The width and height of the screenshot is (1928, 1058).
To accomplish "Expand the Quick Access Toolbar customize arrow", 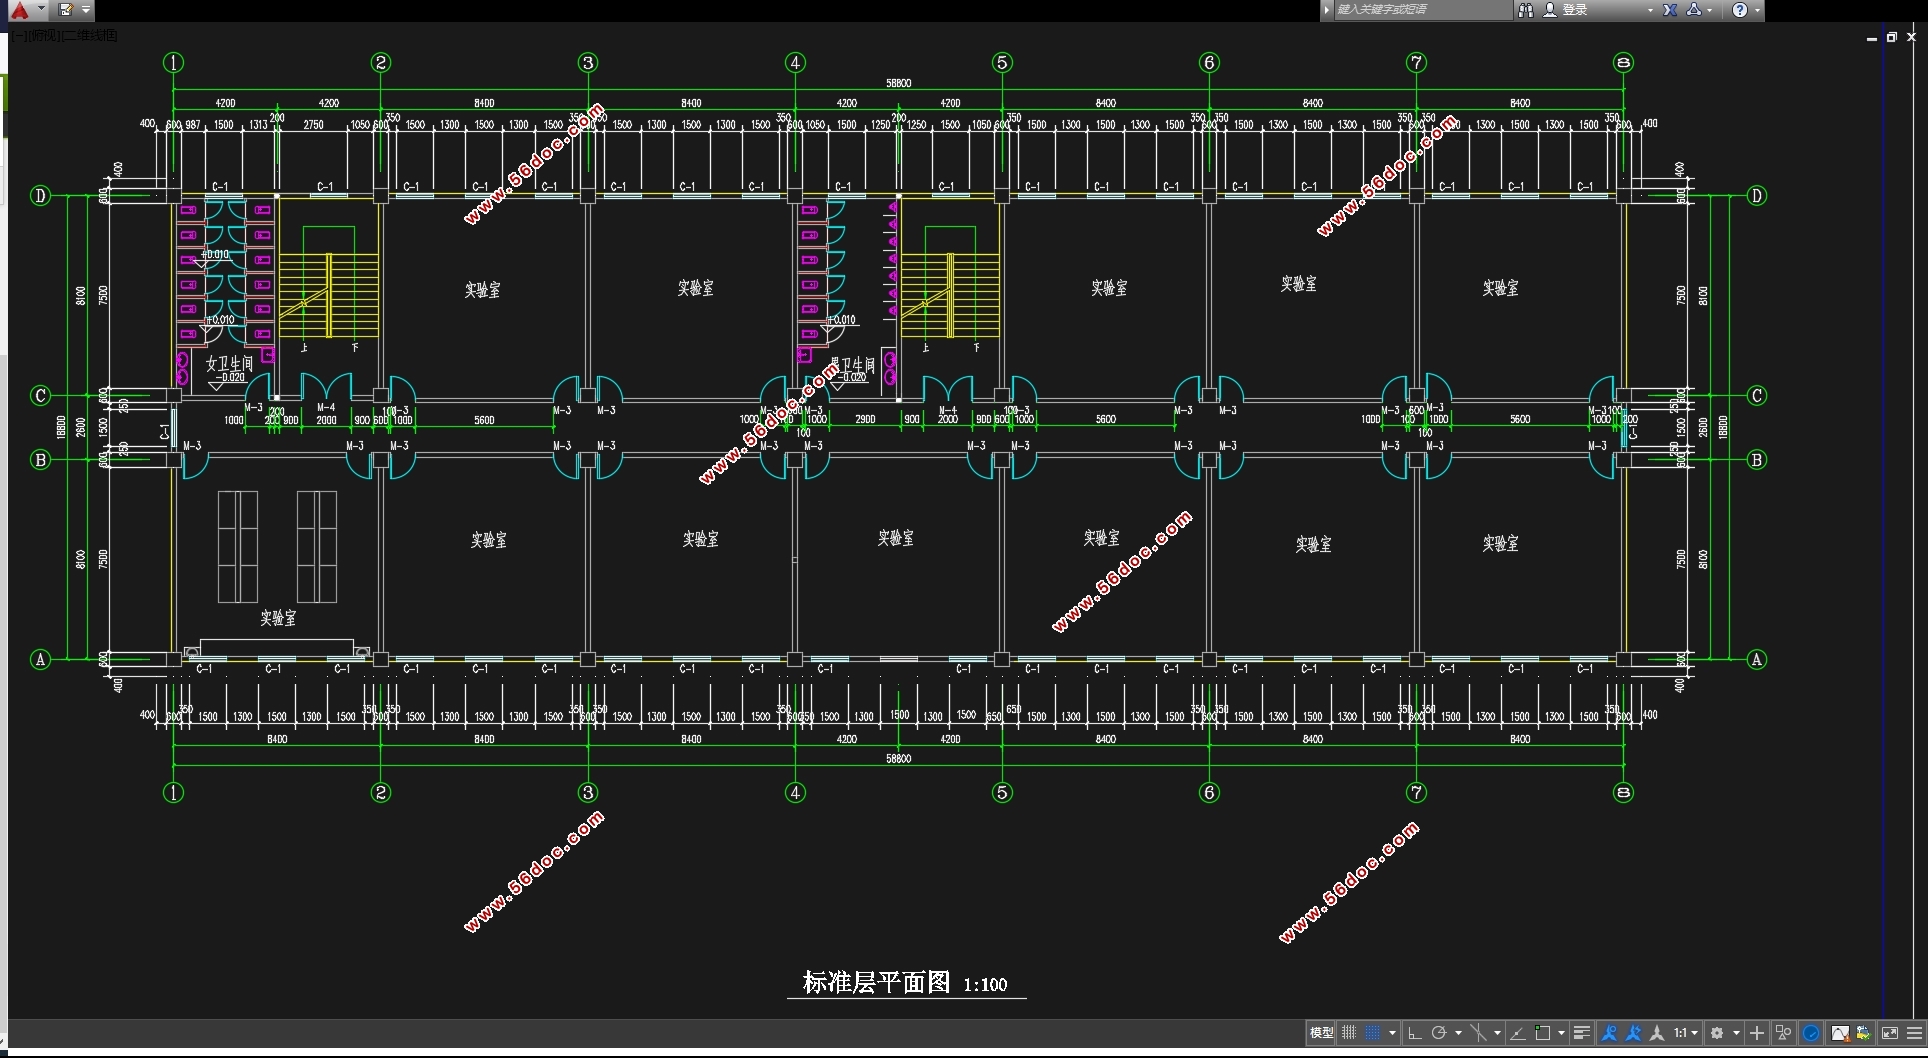I will coord(87,10).
